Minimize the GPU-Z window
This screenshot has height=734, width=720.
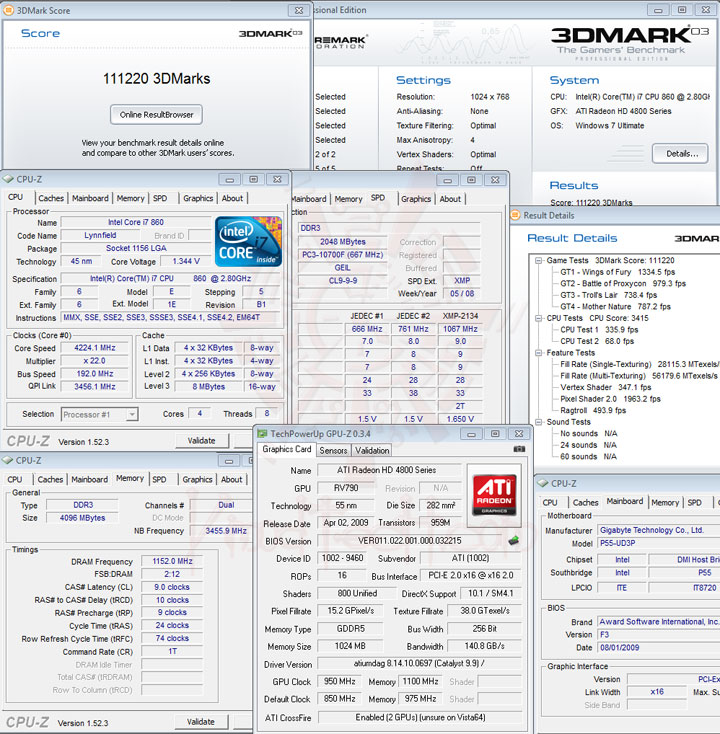coord(471,434)
